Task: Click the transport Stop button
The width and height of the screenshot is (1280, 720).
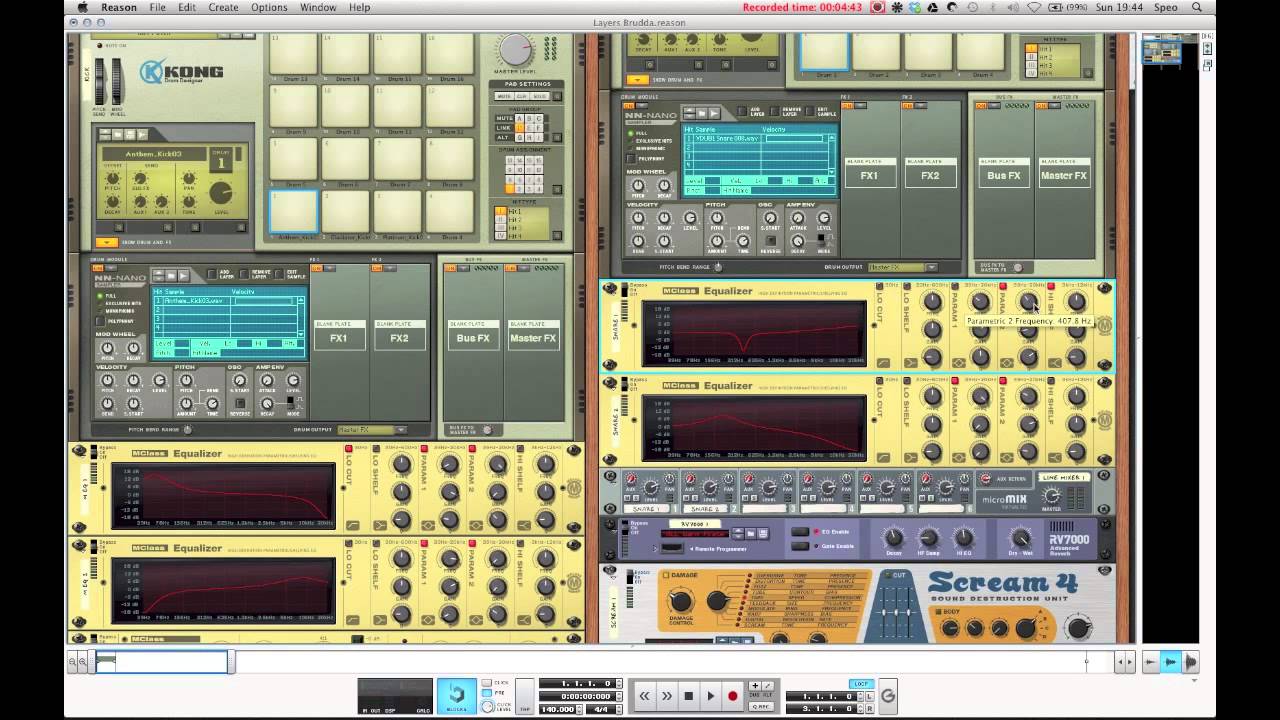Action: 689,696
